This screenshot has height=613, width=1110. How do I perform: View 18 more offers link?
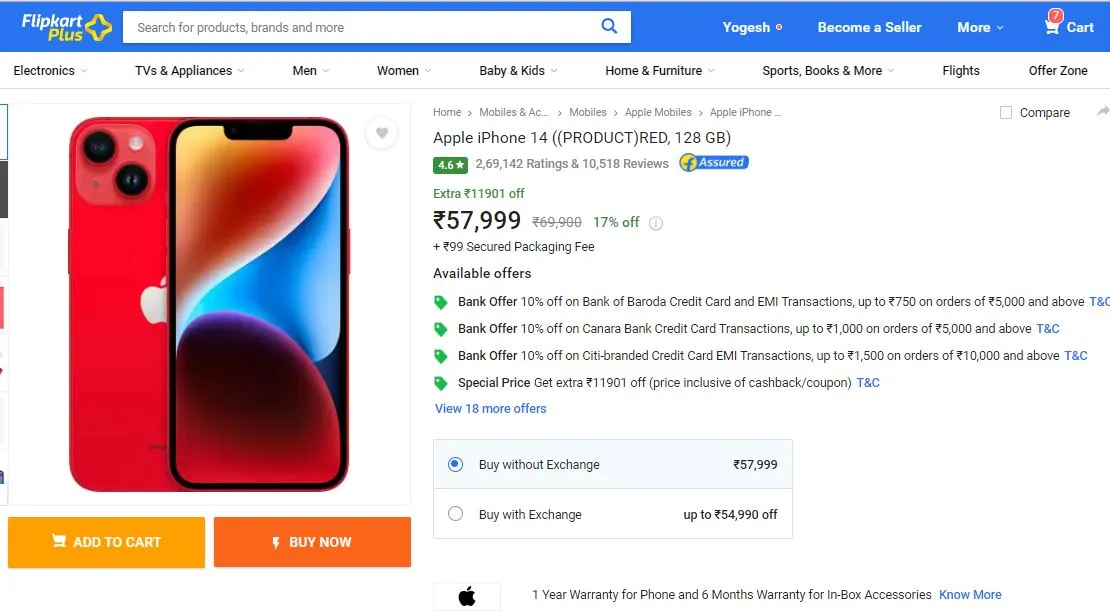pyautogui.click(x=491, y=408)
